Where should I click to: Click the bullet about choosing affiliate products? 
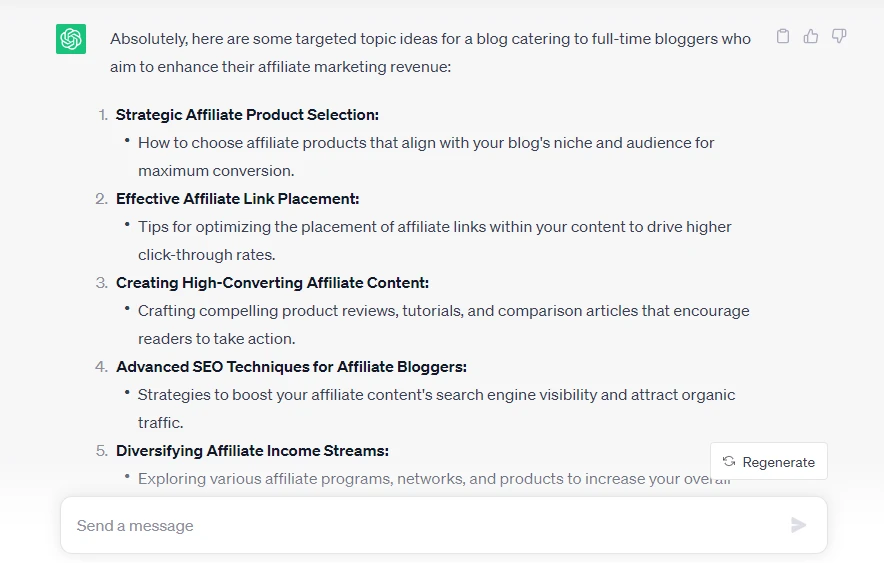coord(426,157)
